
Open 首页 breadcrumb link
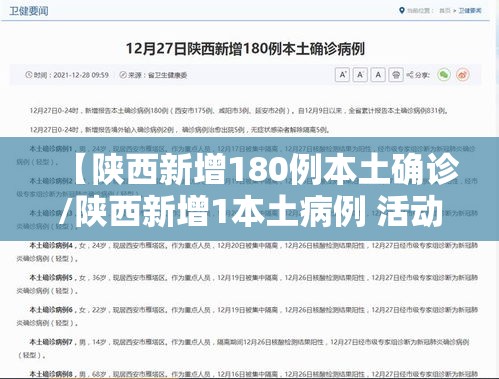(x=445, y=11)
